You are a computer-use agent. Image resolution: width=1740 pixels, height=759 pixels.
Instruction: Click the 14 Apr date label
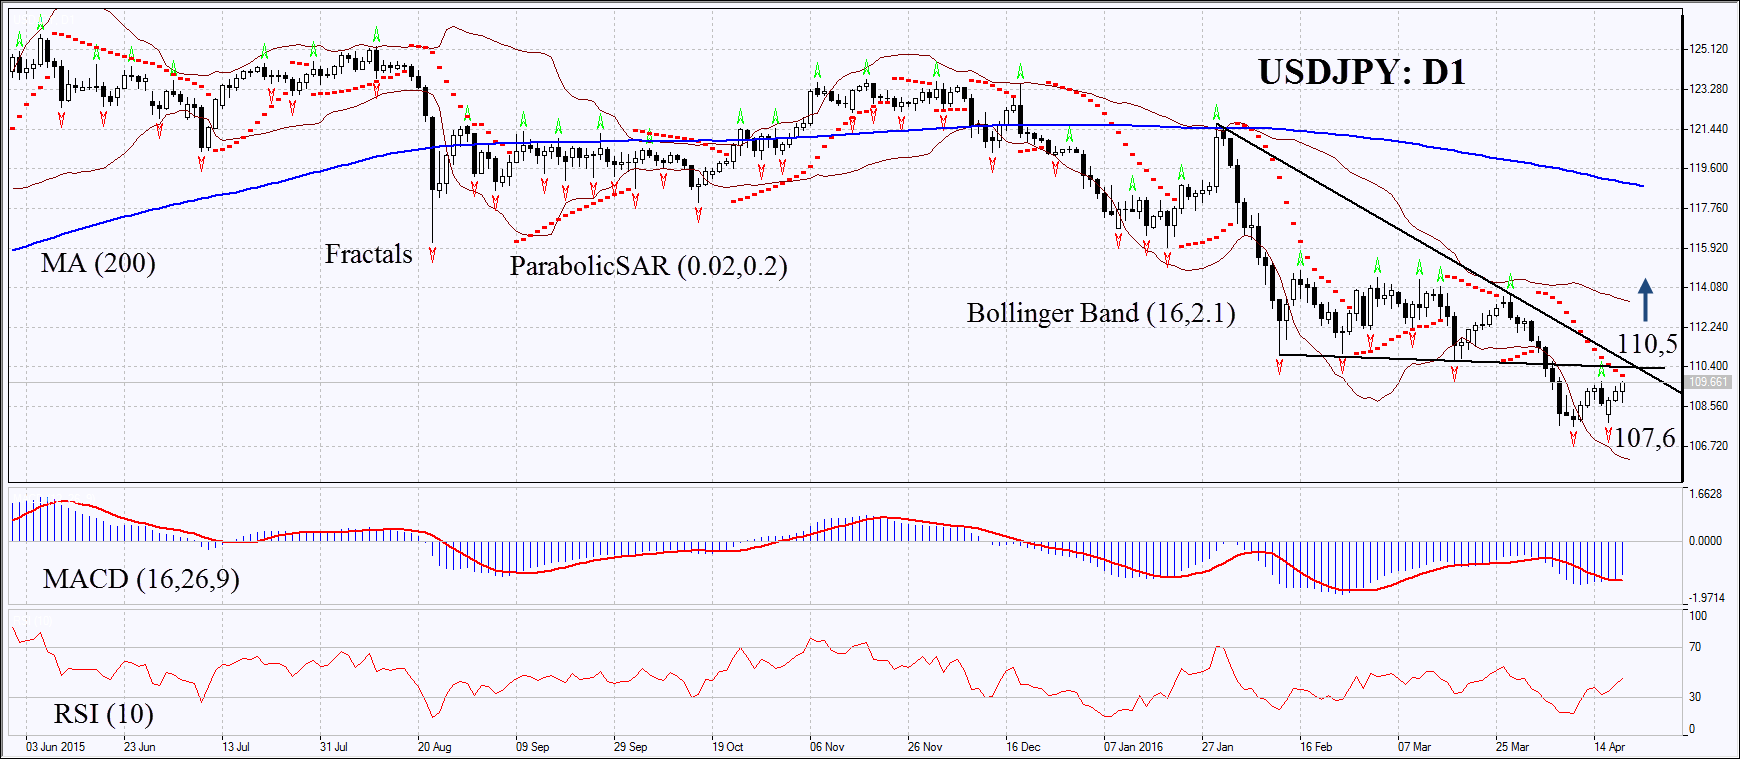pos(1609,747)
